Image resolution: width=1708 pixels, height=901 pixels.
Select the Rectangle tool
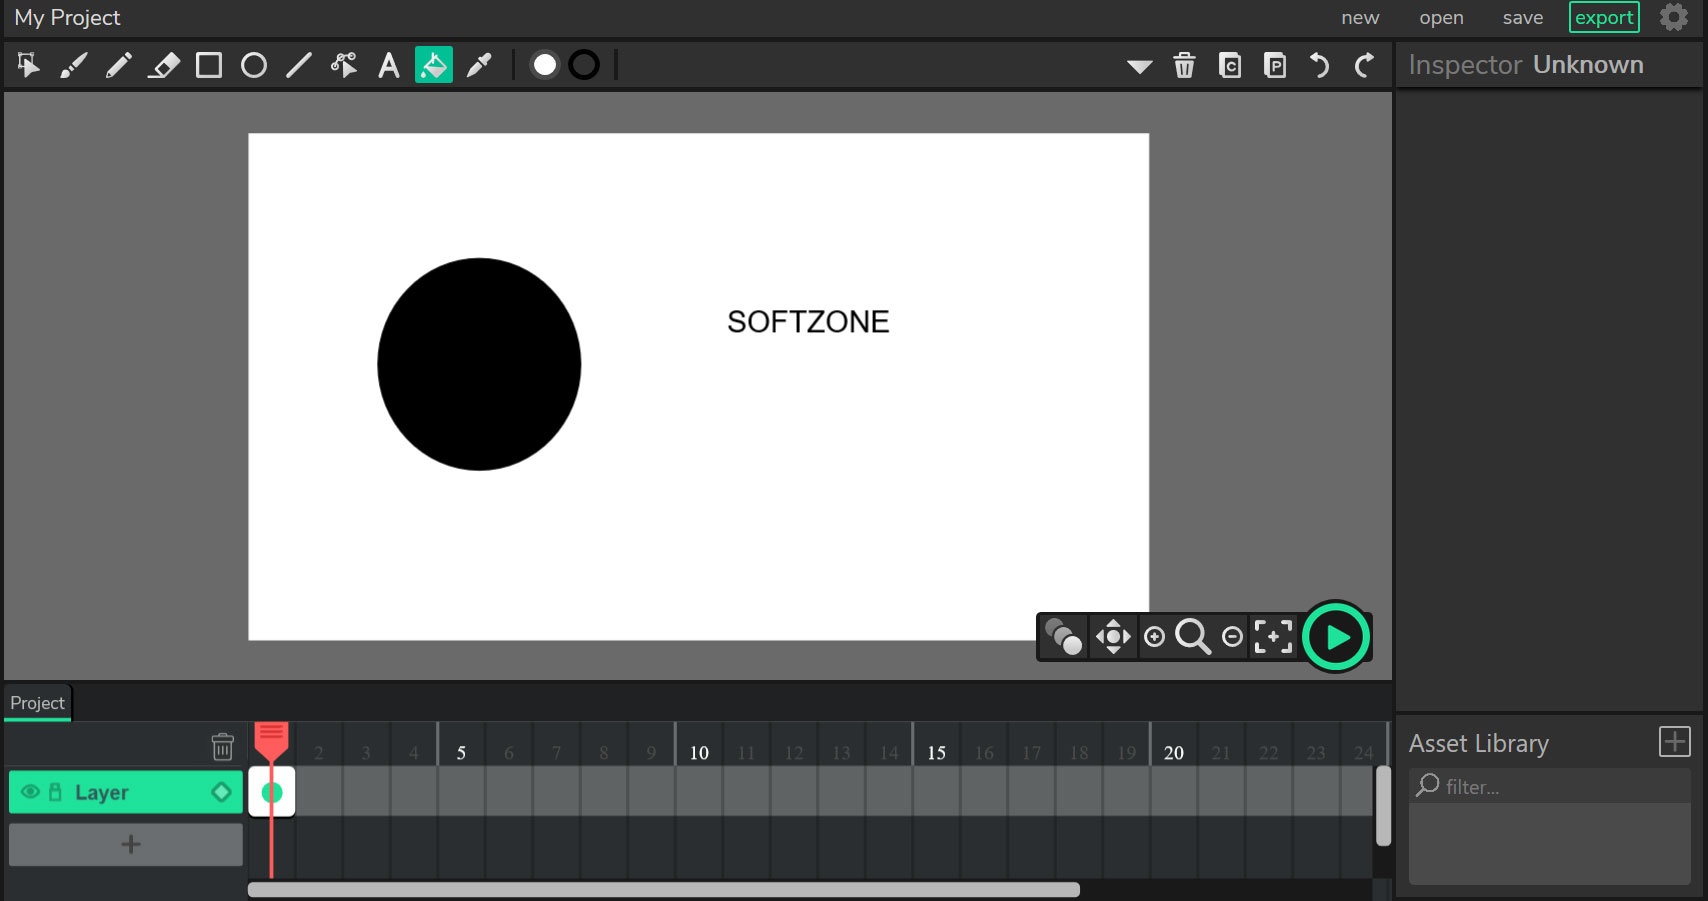(209, 65)
